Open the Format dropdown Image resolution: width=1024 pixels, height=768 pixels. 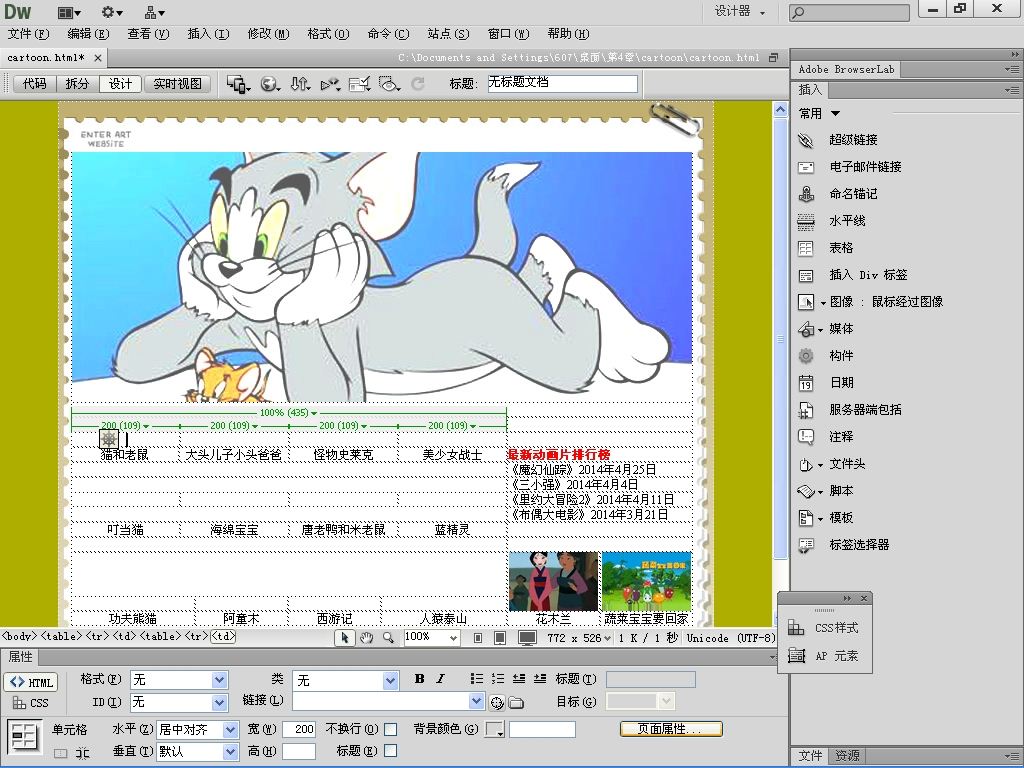(x=219, y=680)
